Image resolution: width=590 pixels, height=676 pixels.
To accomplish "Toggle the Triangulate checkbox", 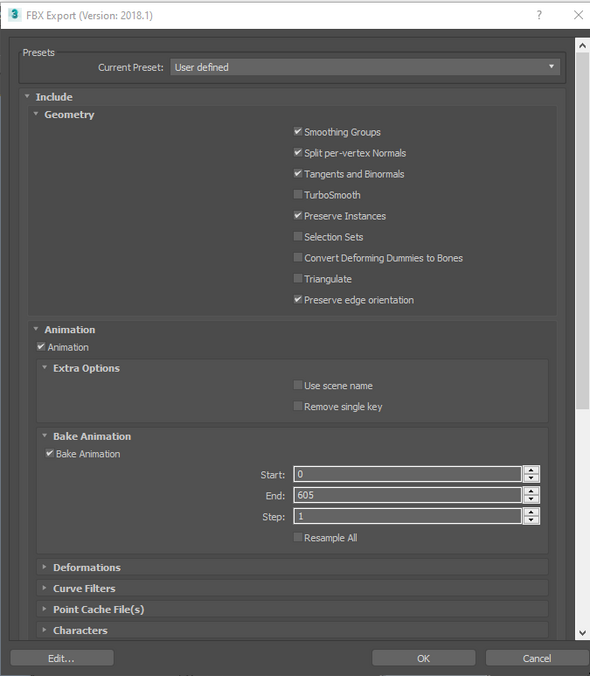I will pos(298,279).
